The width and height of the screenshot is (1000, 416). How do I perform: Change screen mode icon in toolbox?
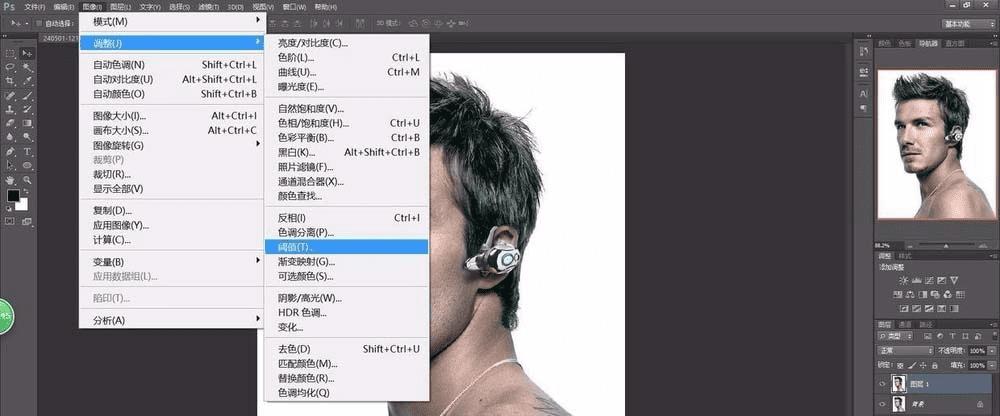pyautogui.click(x=27, y=221)
